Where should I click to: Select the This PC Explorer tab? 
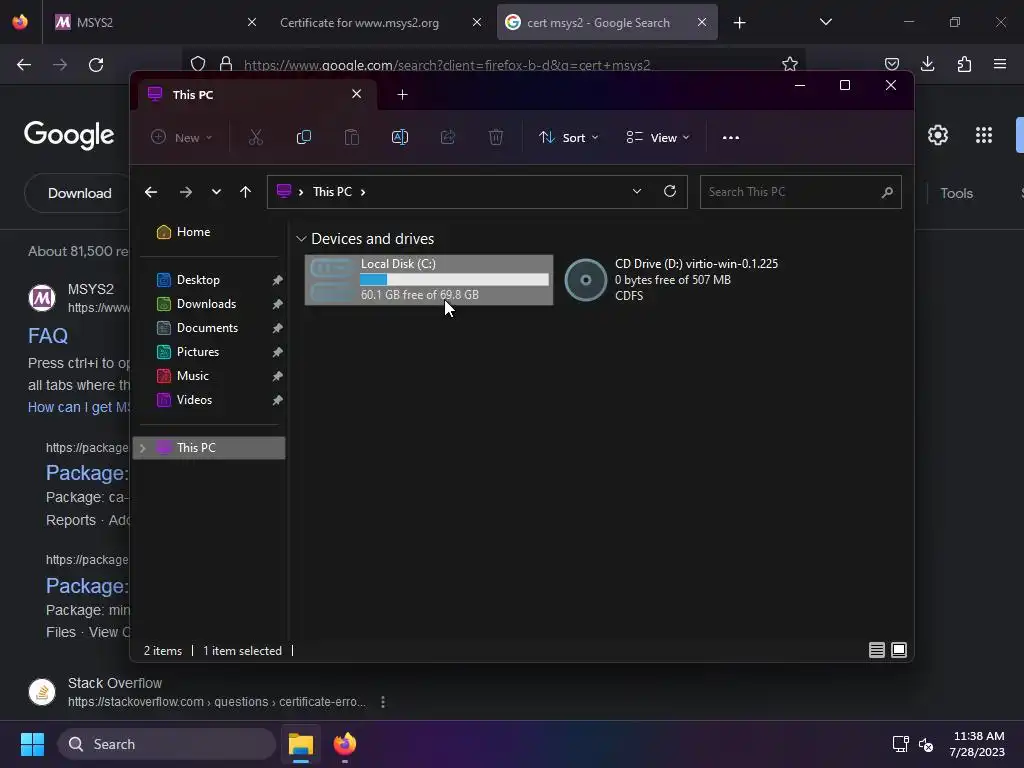257,95
